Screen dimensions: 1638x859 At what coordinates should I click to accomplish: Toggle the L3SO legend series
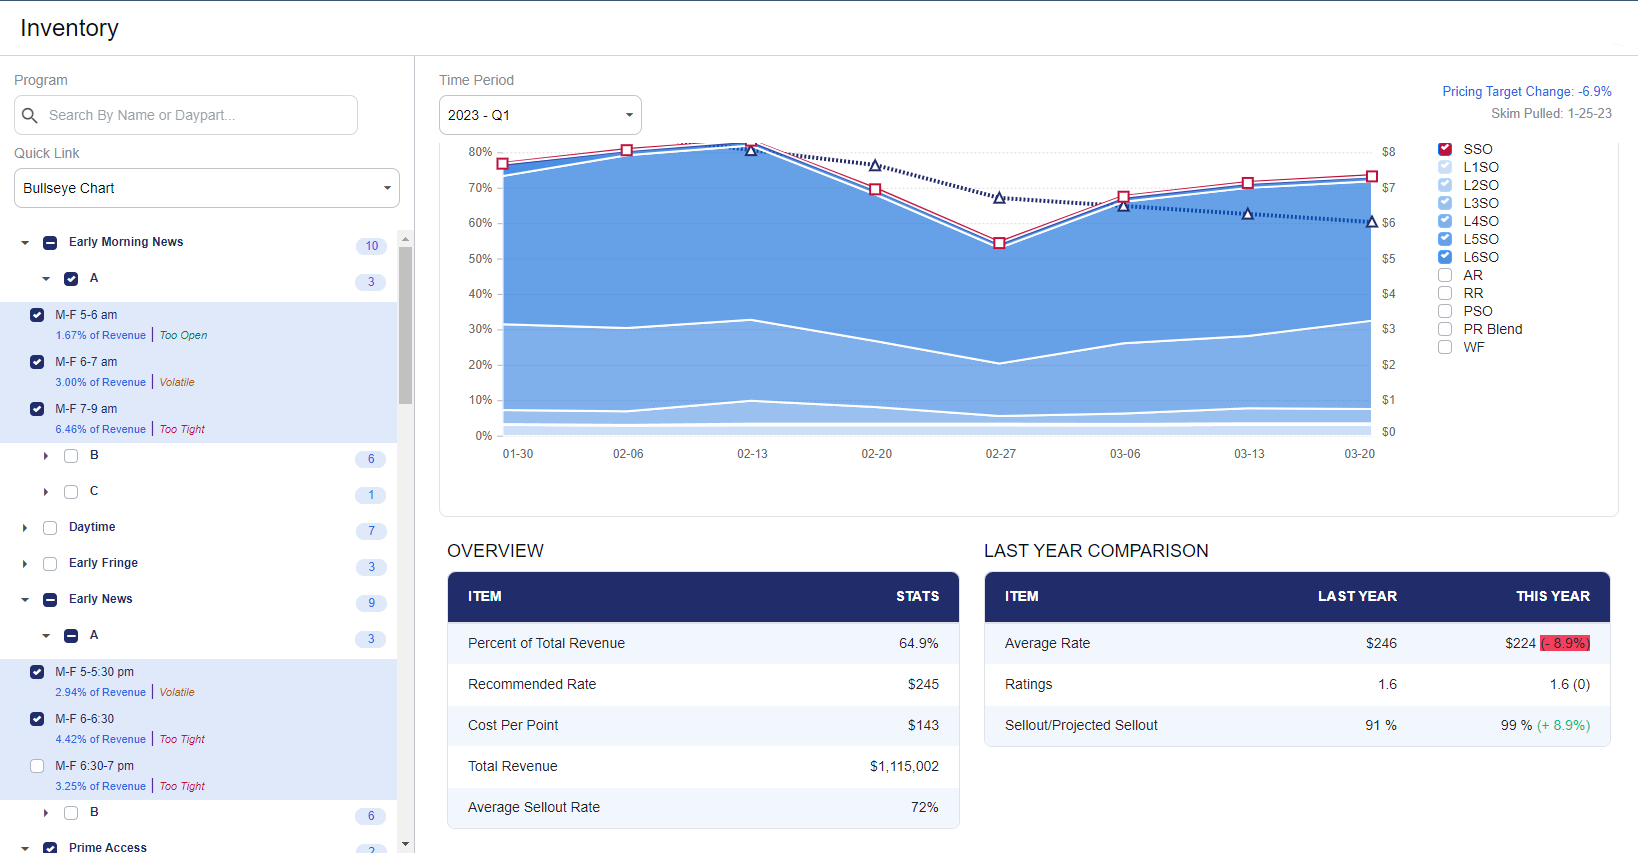coord(1445,203)
